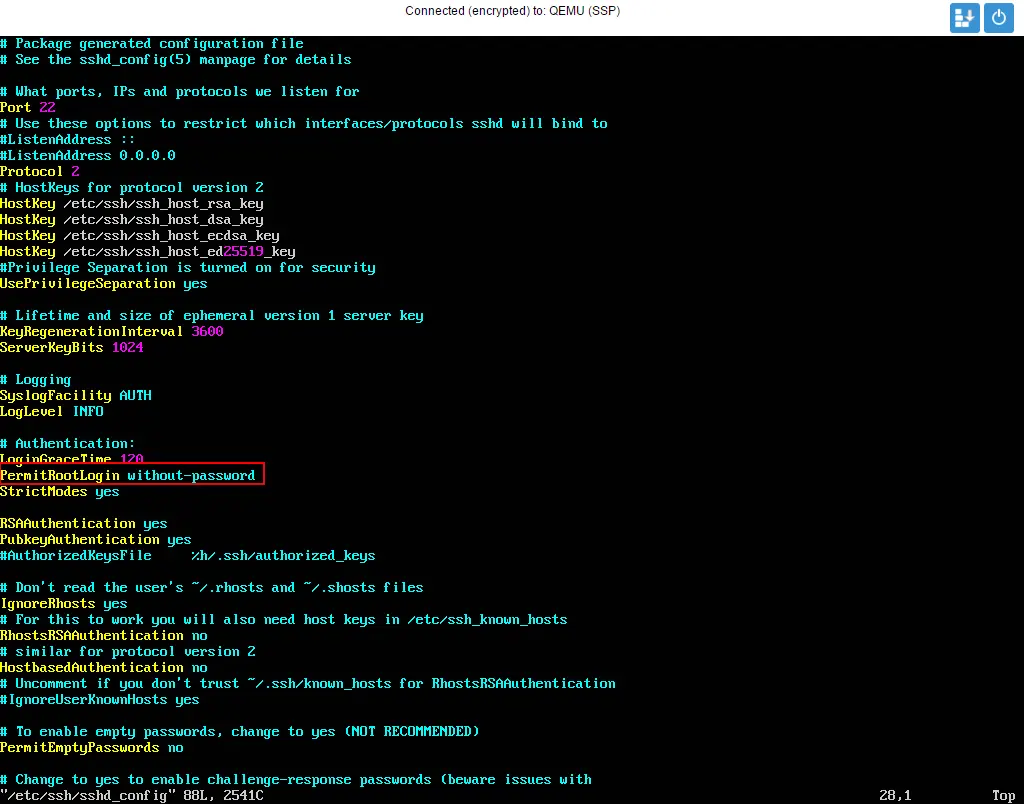Click 'RSAAuthentication yes' line

(x=84, y=523)
